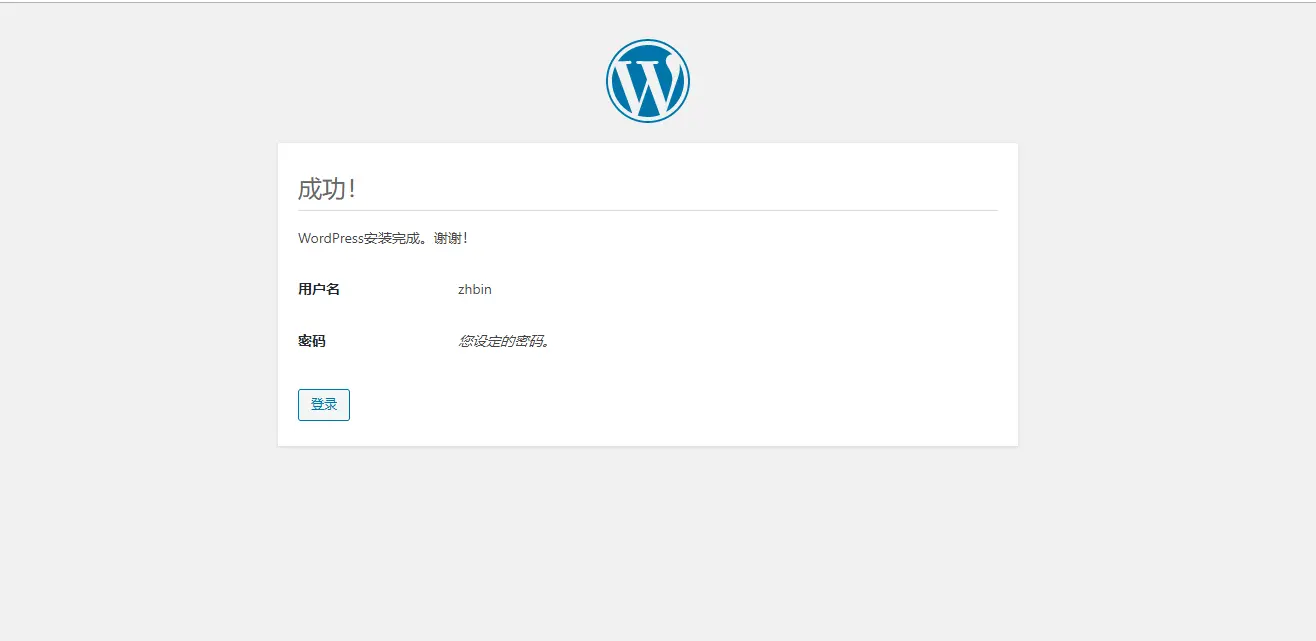Select the username value zhbin
Viewport: 1316px width, 641px height.
point(475,289)
